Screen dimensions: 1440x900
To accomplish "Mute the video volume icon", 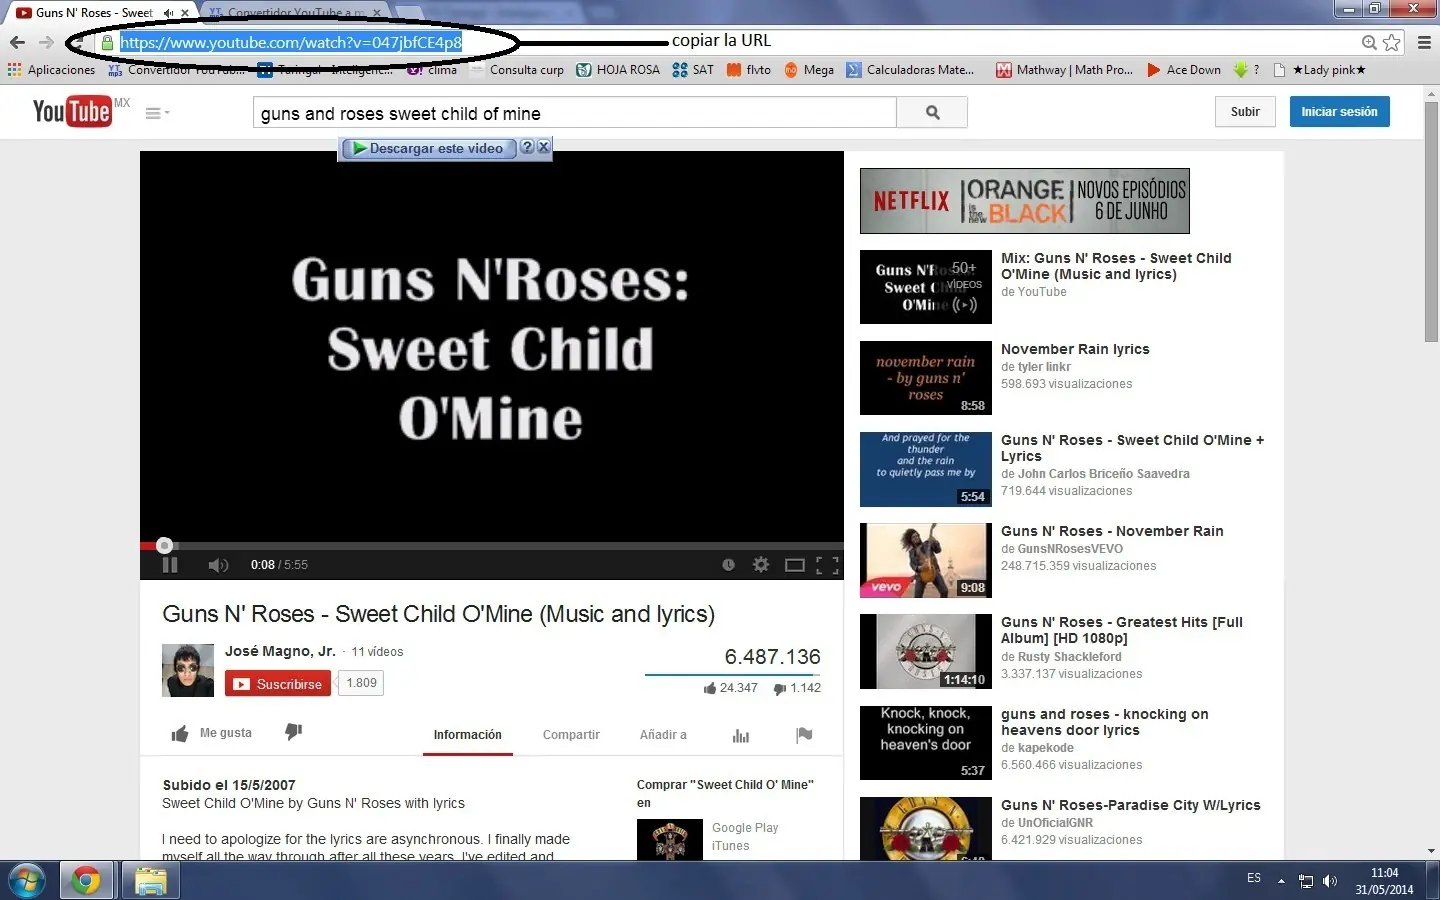I will [218, 565].
